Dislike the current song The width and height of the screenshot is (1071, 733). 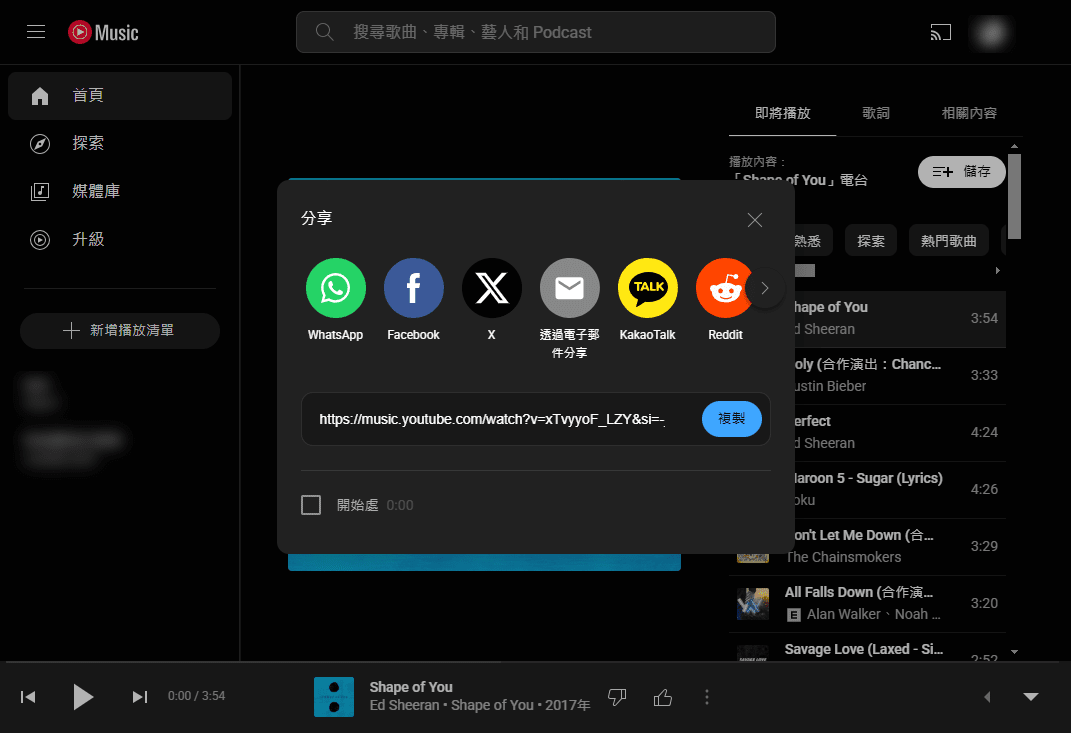(617, 697)
